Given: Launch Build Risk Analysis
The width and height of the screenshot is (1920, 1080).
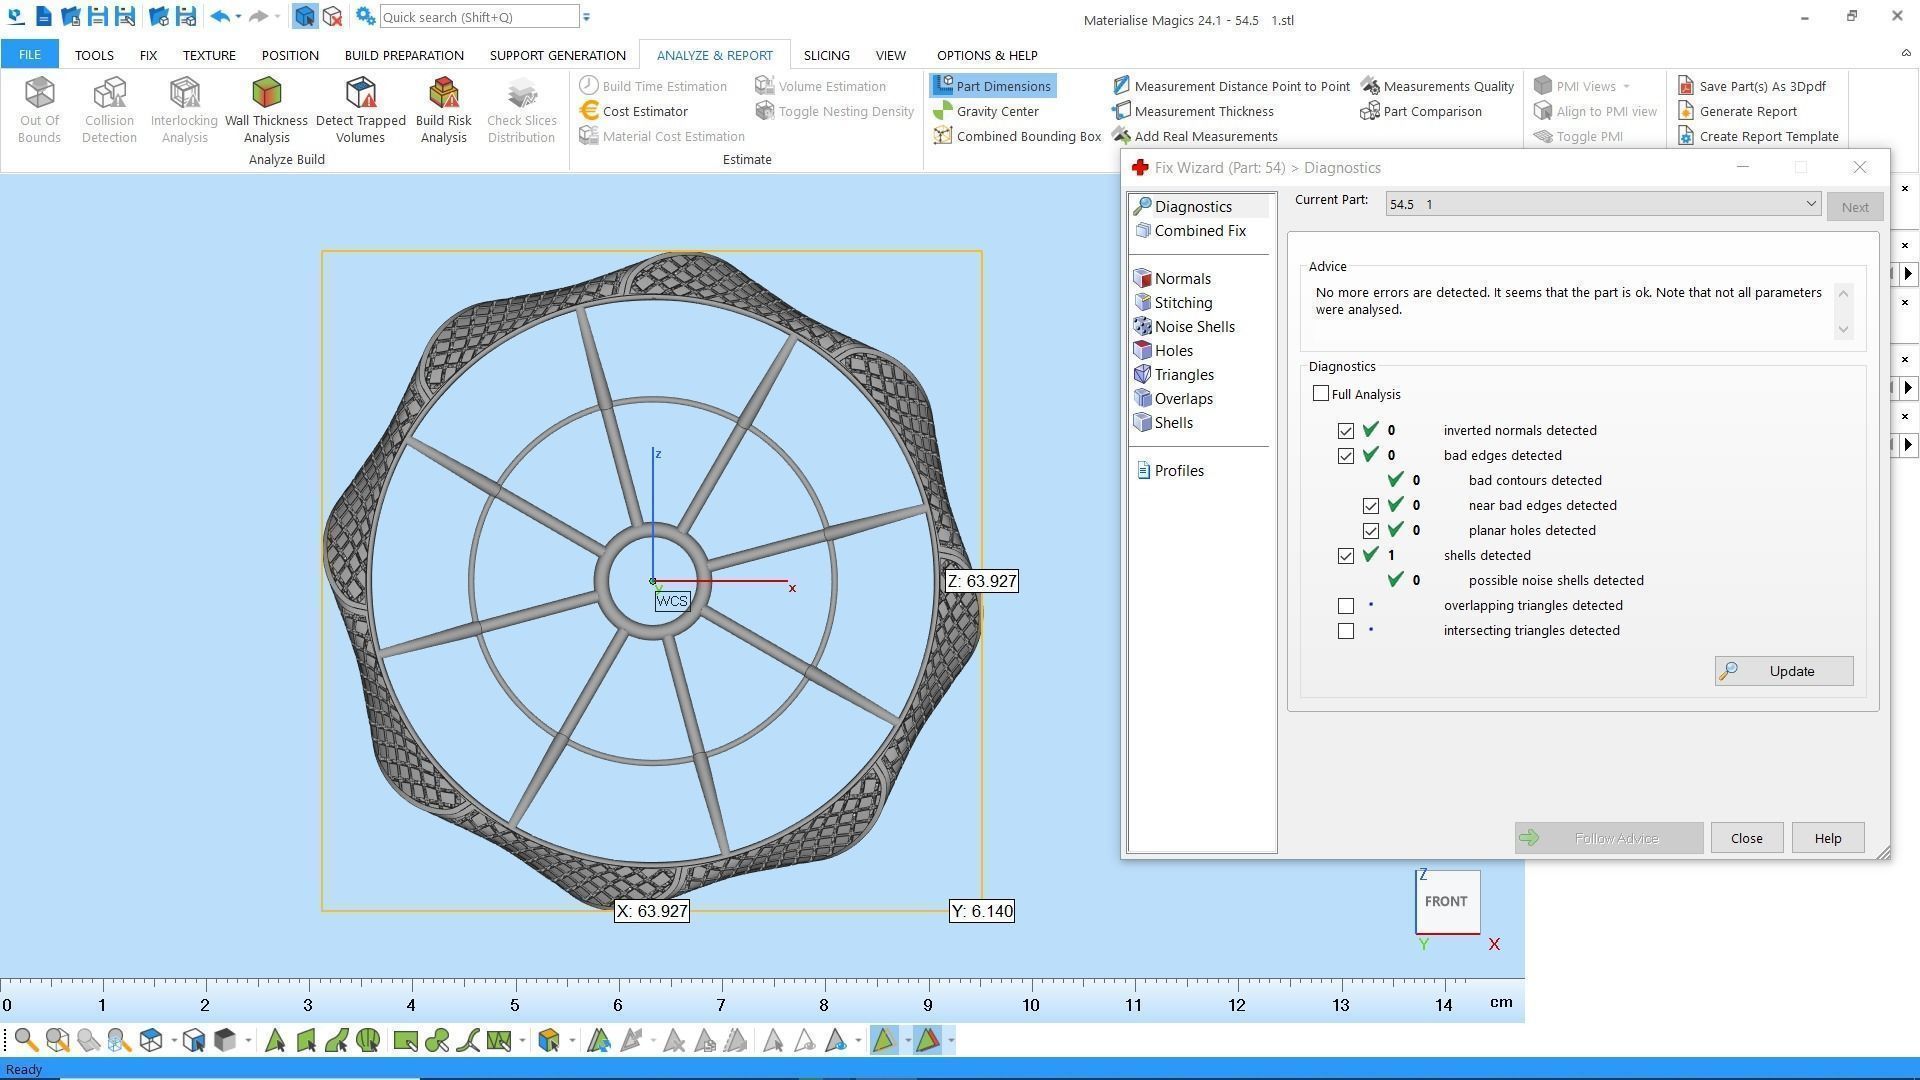Looking at the screenshot, I should point(443,109).
